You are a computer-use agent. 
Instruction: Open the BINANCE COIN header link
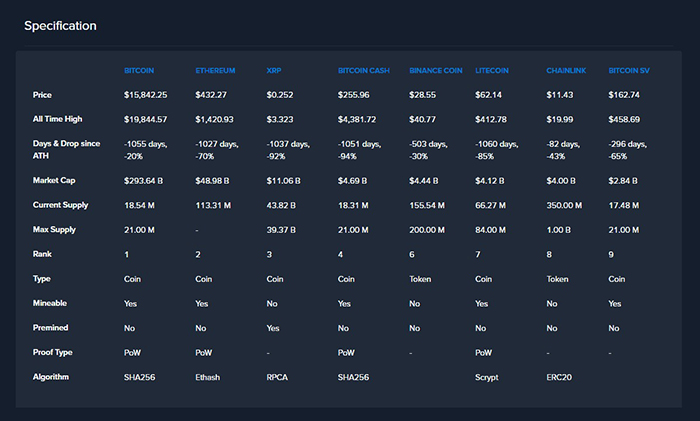[x=436, y=71]
